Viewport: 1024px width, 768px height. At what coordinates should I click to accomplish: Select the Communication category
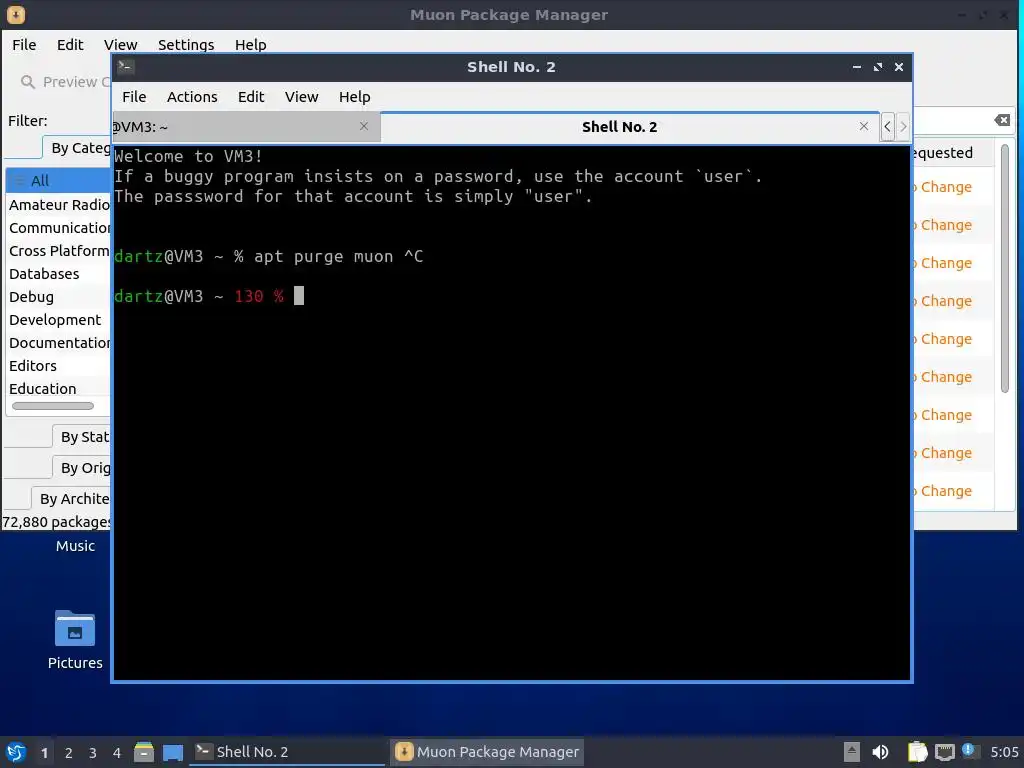[59, 228]
